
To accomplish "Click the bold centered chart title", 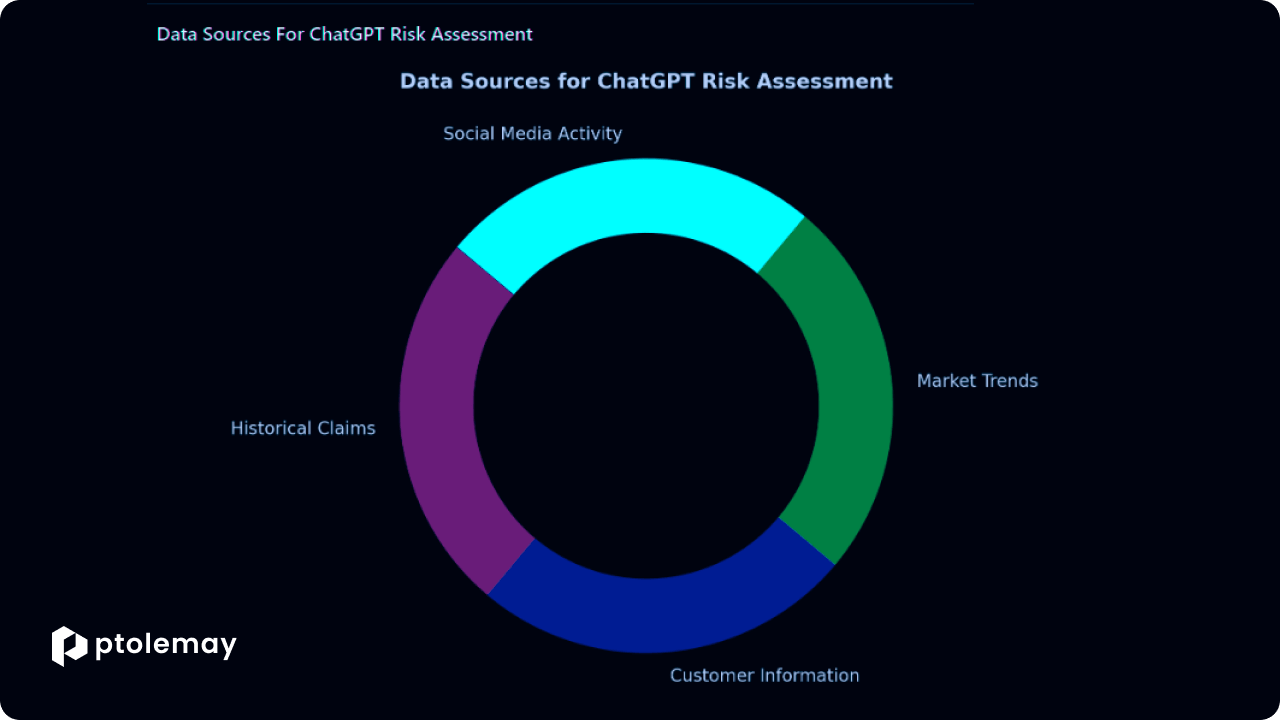I will (646, 81).
